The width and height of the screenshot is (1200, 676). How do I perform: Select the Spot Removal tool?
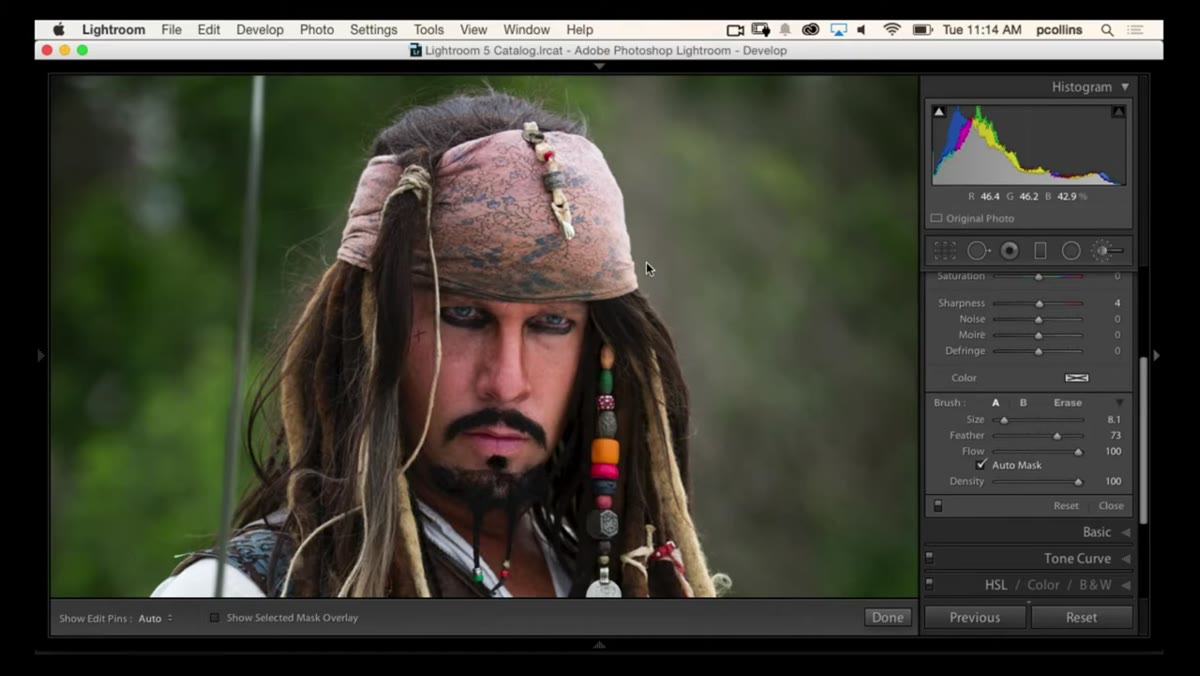(978, 251)
